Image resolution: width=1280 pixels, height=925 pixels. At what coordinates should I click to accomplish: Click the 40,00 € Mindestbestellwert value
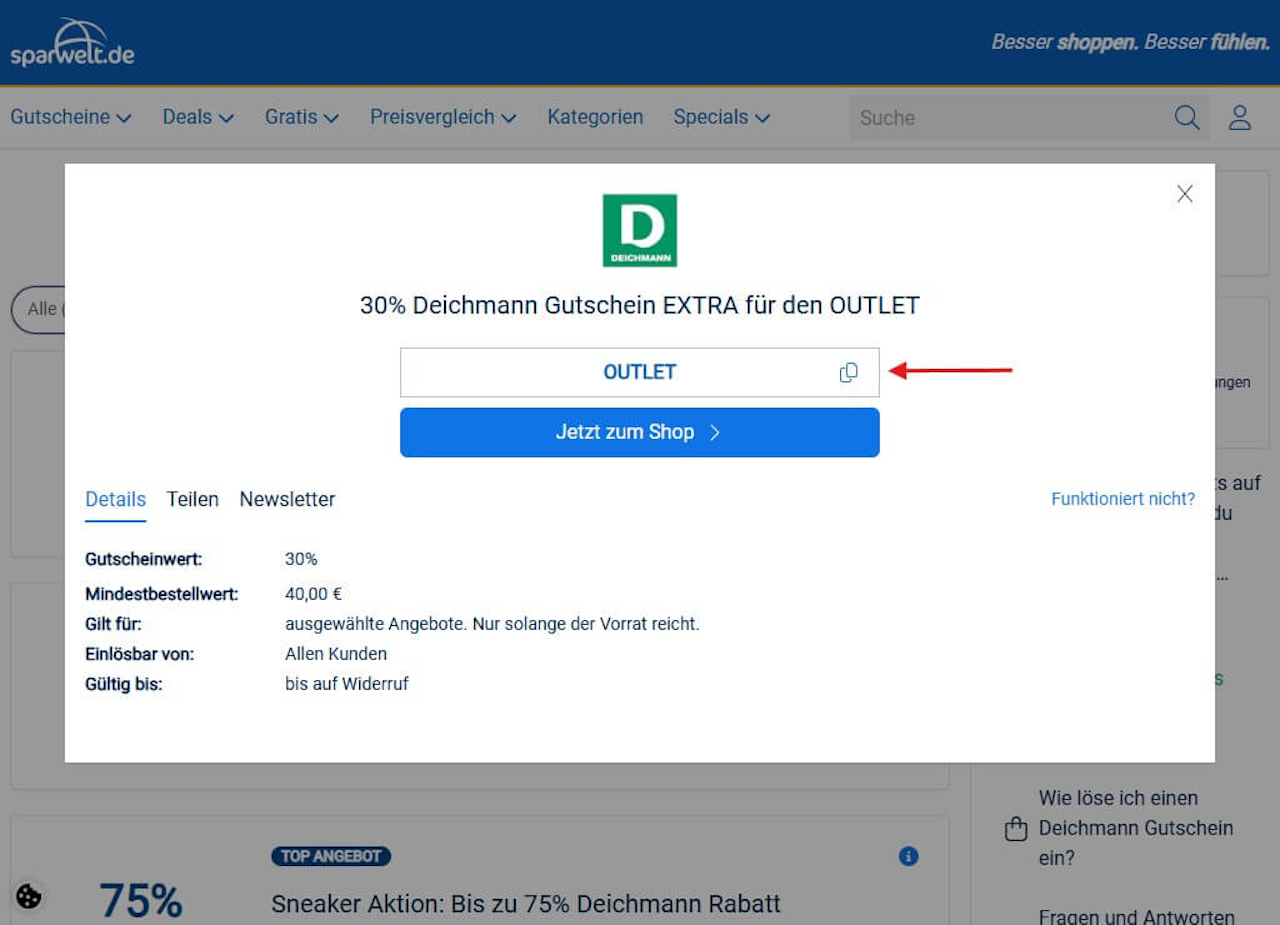click(x=314, y=594)
